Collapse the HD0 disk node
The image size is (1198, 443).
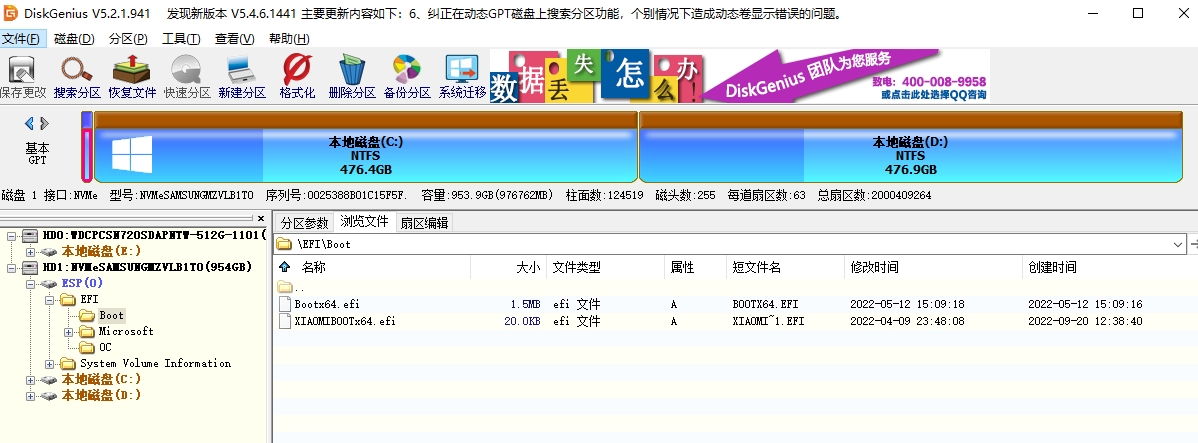11,235
